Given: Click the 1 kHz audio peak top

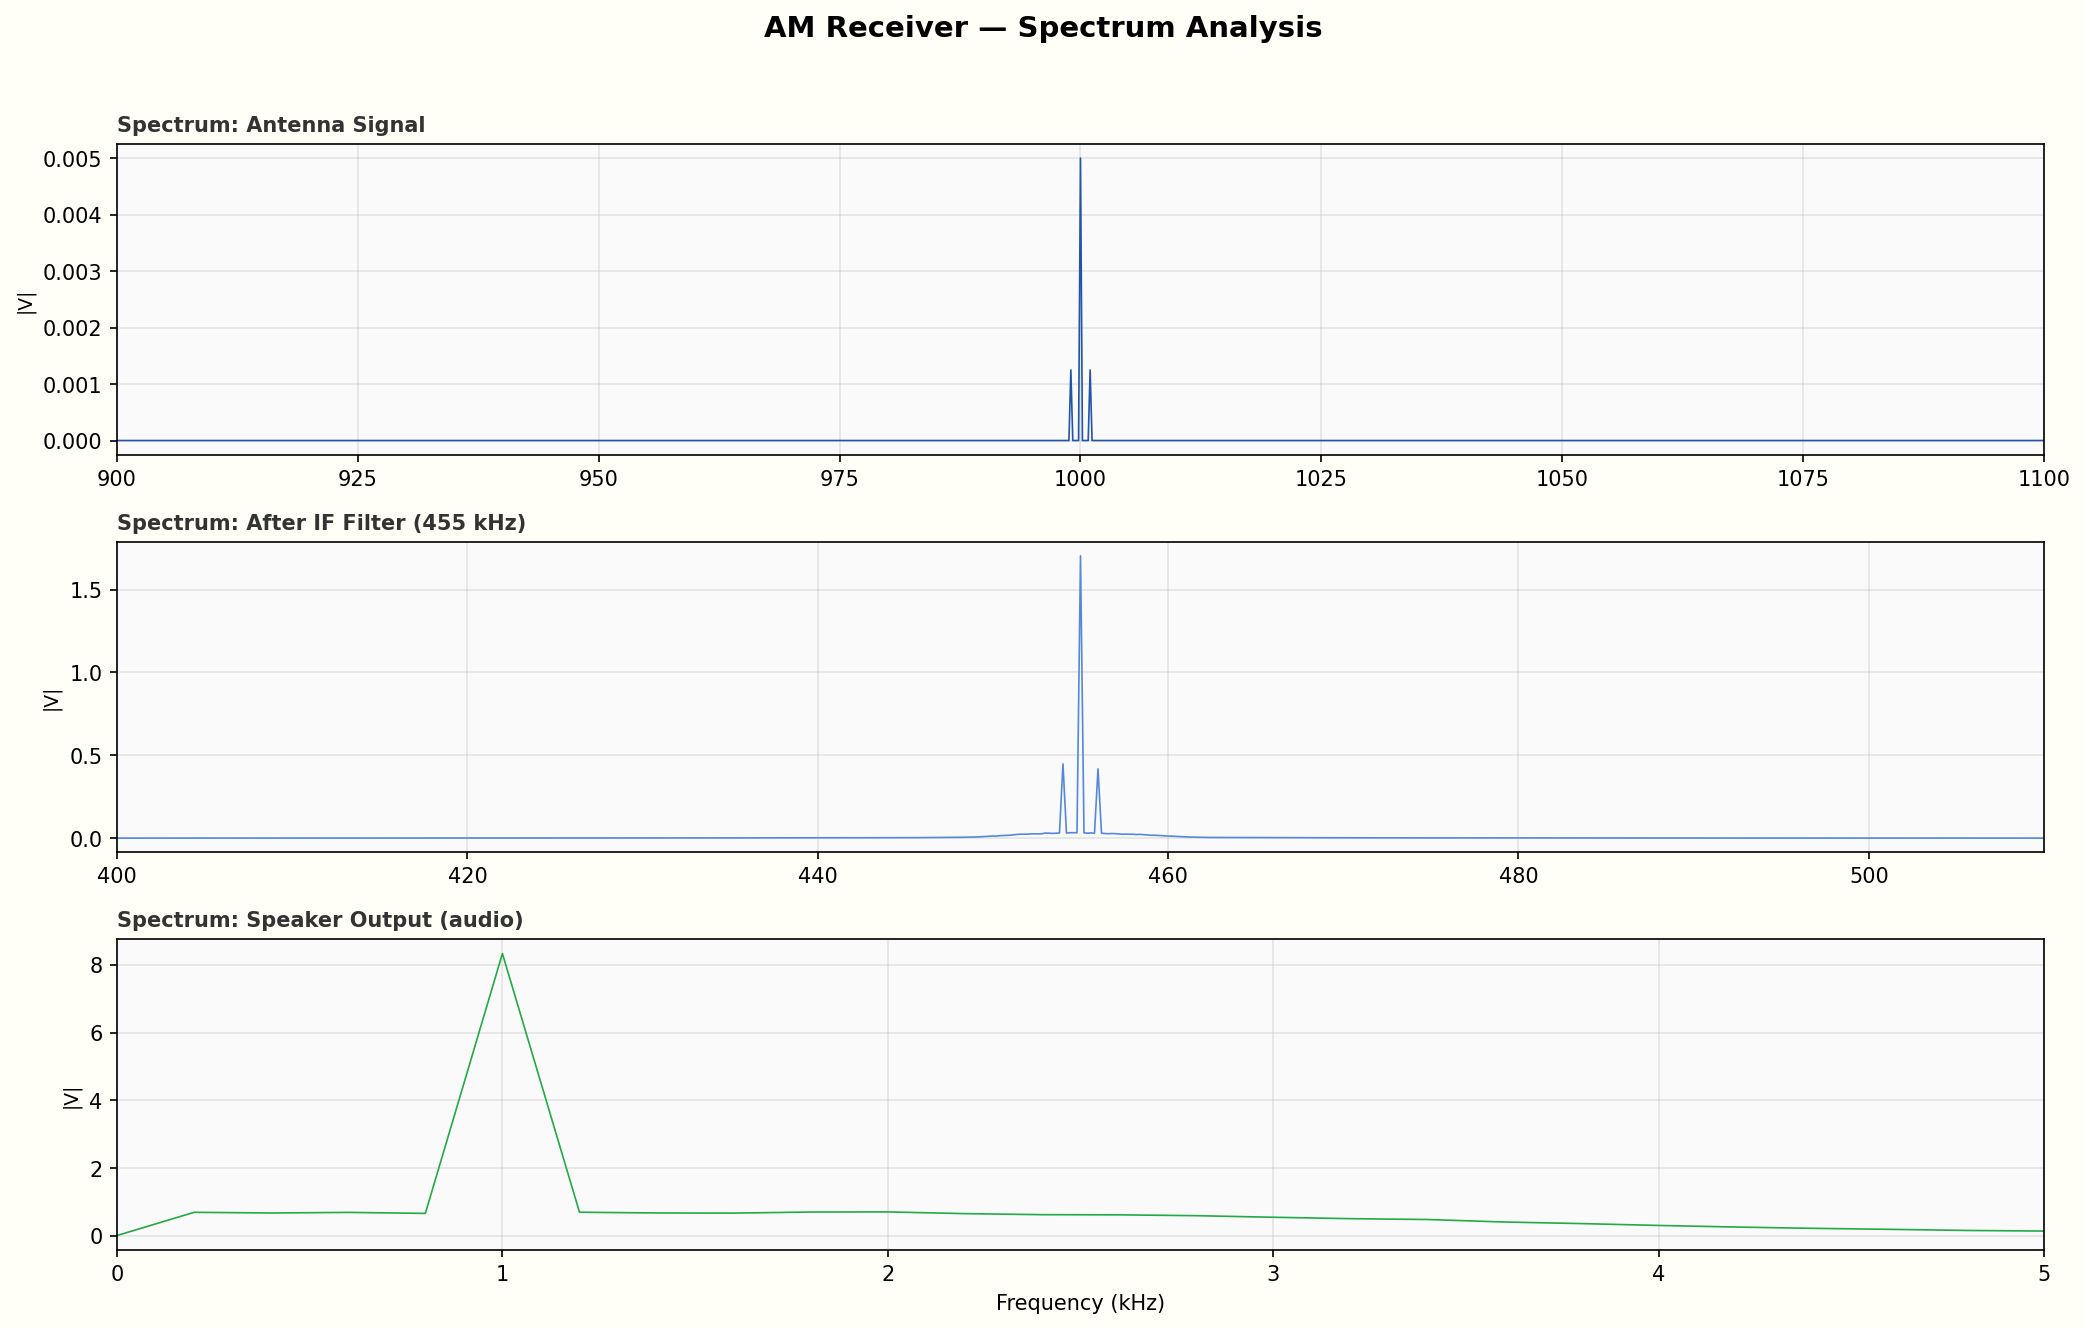Looking at the screenshot, I should 502,954.
